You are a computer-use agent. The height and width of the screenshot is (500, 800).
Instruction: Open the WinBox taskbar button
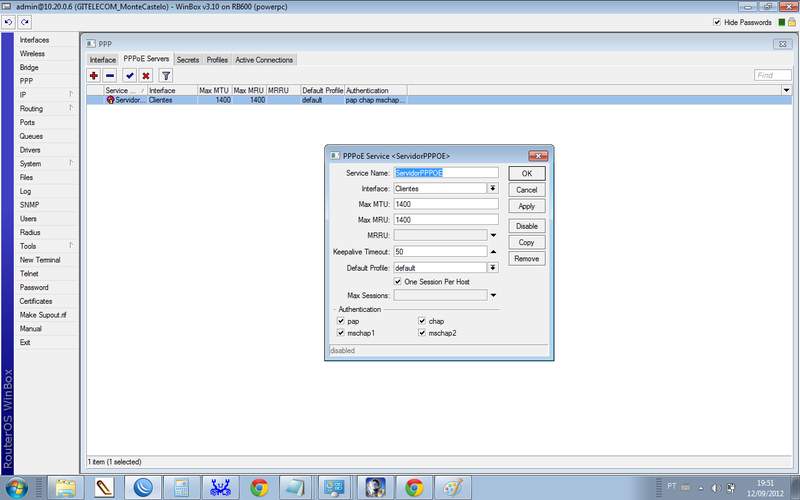point(143,488)
